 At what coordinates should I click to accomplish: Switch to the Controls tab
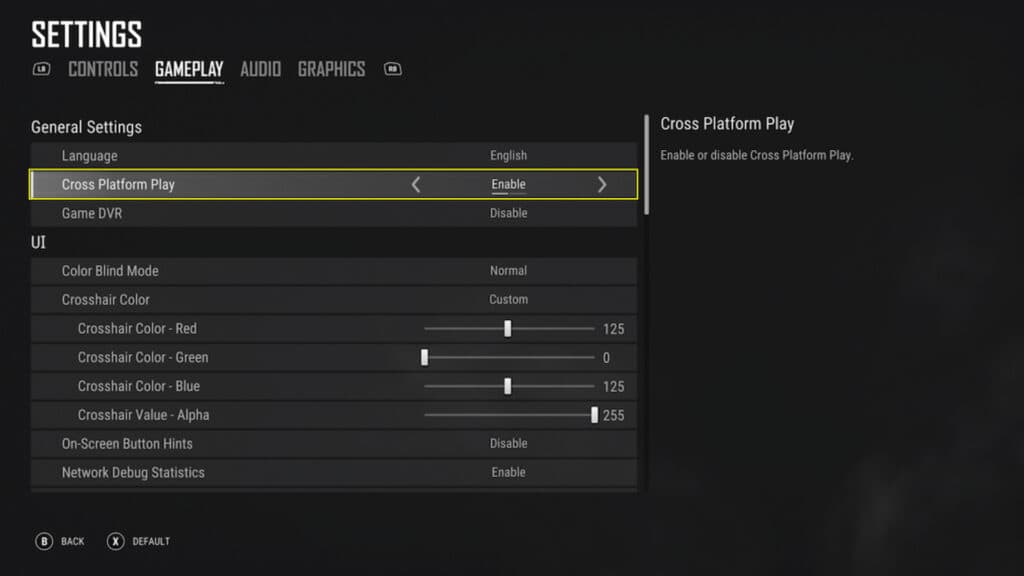click(x=103, y=69)
